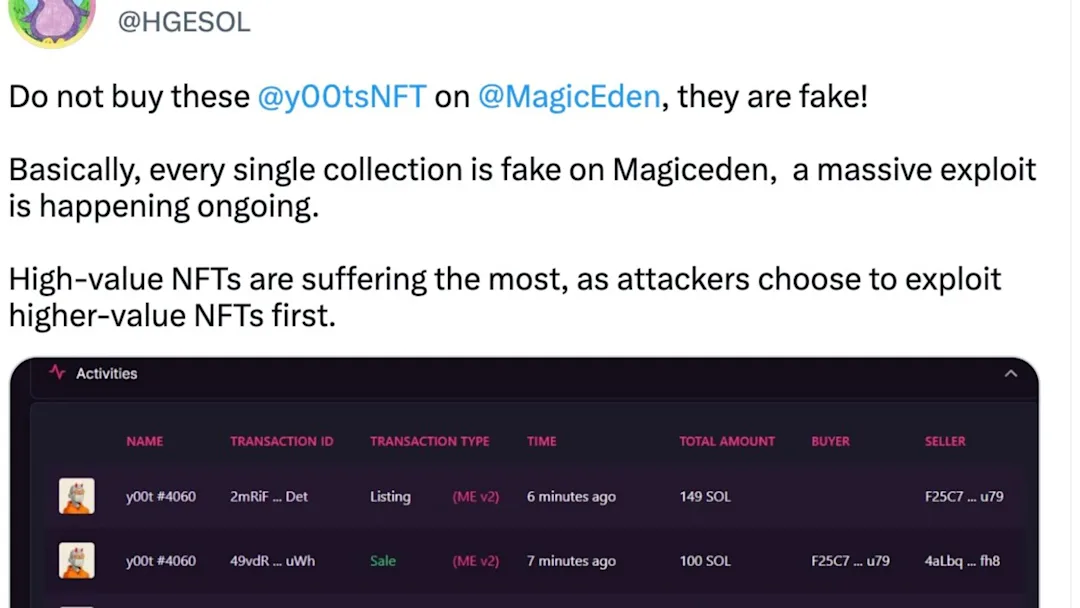This screenshot has width=1080, height=608.
Task: Click the green Sale status indicator
Action: pos(382,561)
